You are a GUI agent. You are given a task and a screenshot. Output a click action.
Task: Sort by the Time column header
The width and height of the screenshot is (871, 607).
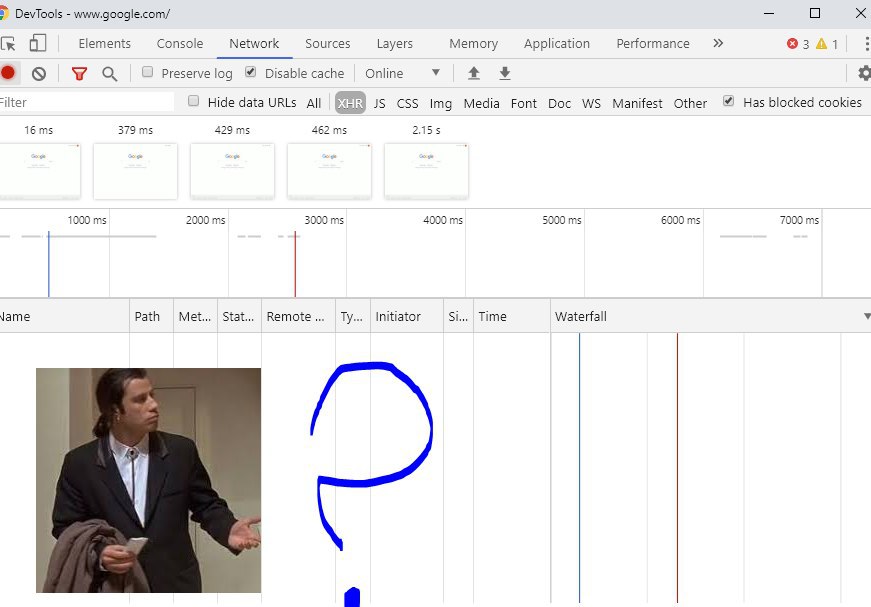tap(512, 316)
